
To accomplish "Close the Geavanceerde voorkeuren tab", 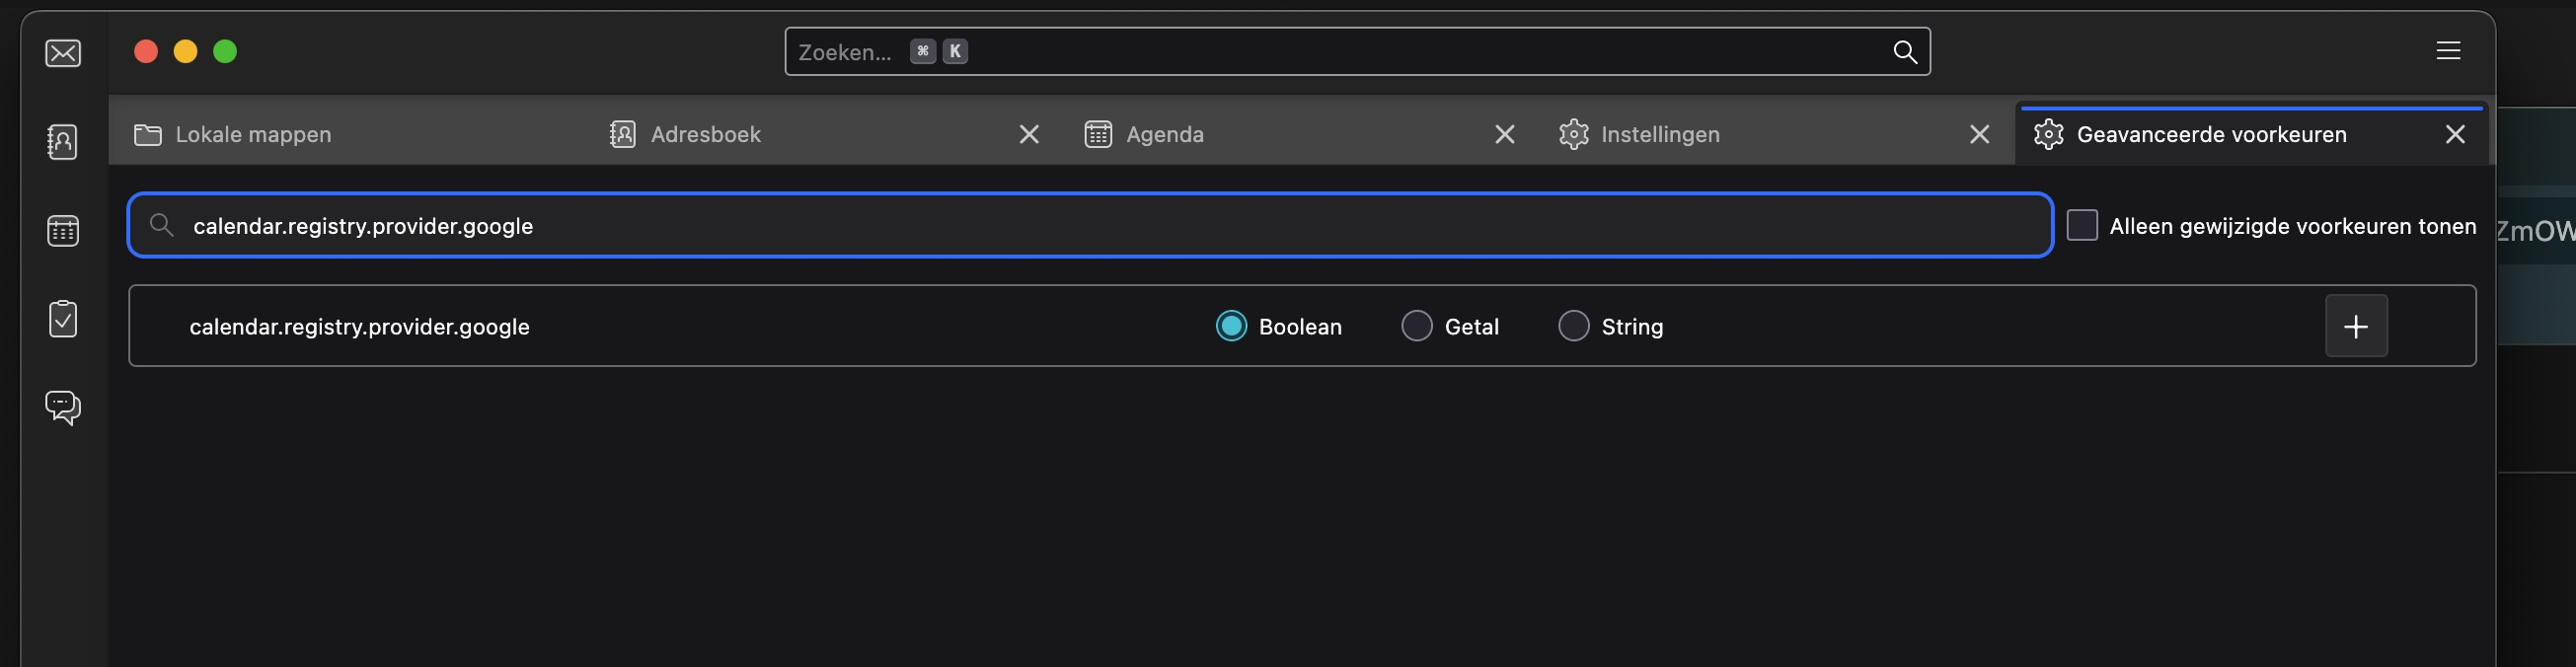I will [2455, 135].
